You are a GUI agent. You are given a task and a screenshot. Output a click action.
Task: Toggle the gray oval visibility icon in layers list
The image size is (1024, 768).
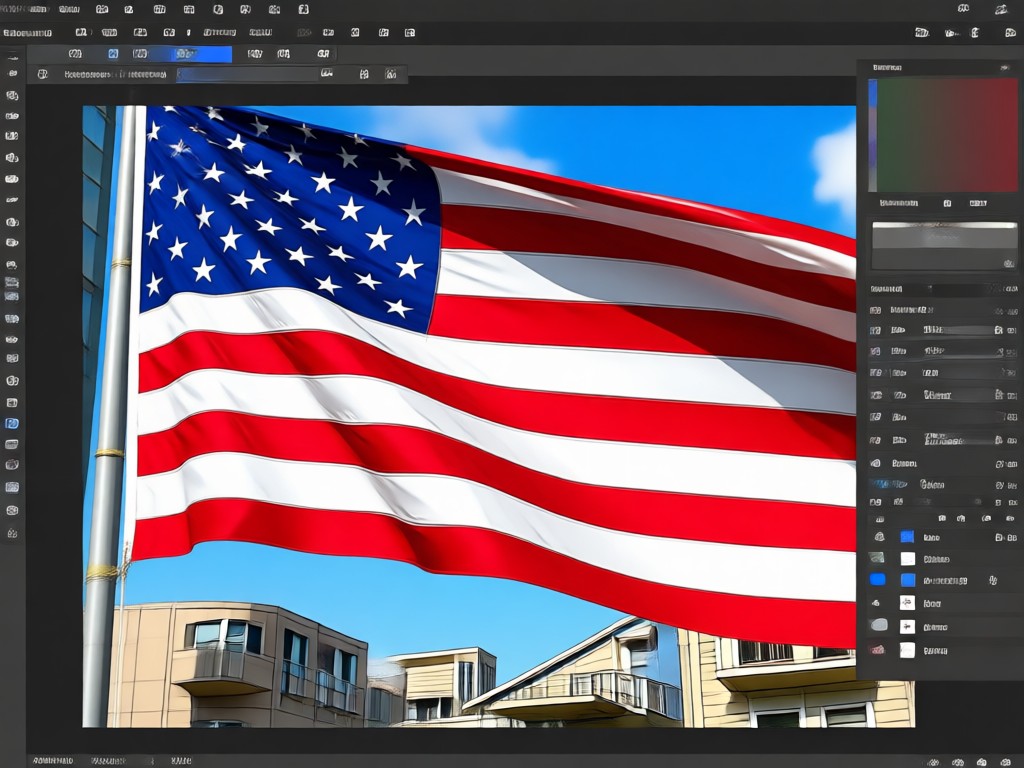(x=879, y=625)
